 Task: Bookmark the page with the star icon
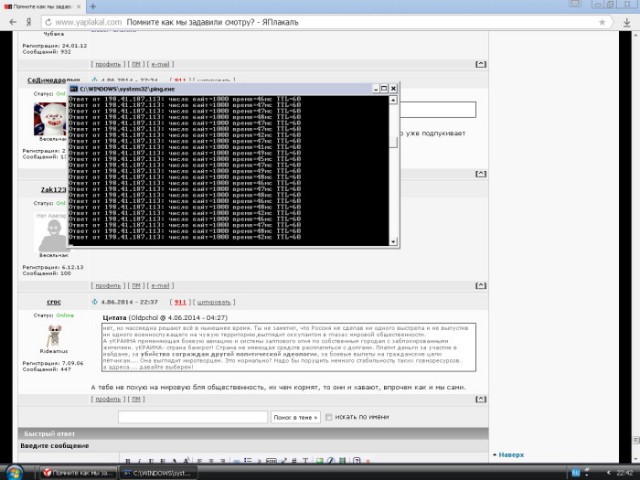point(602,22)
